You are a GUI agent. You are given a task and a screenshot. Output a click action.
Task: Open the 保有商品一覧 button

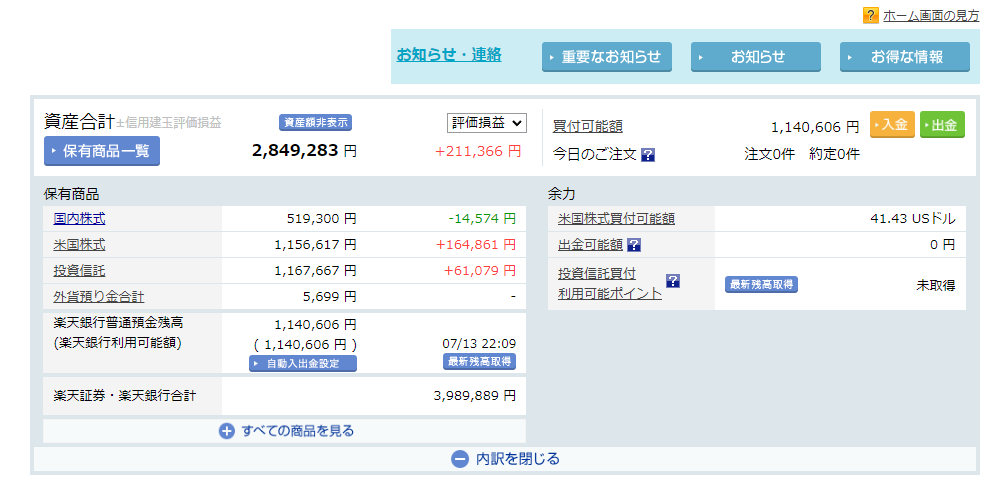point(102,151)
